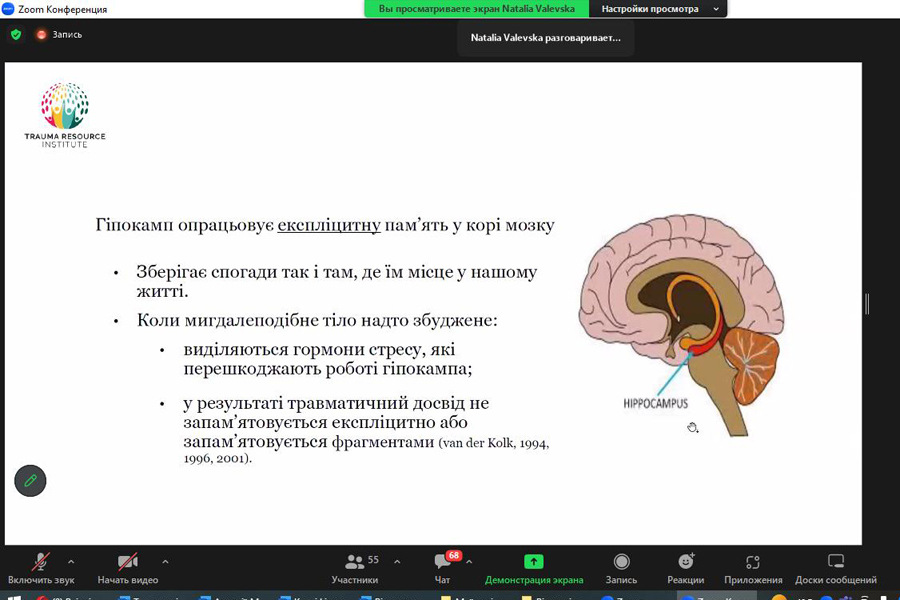Expand video options arrow beside Начать видео
The height and width of the screenshot is (600, 900).
165,562
